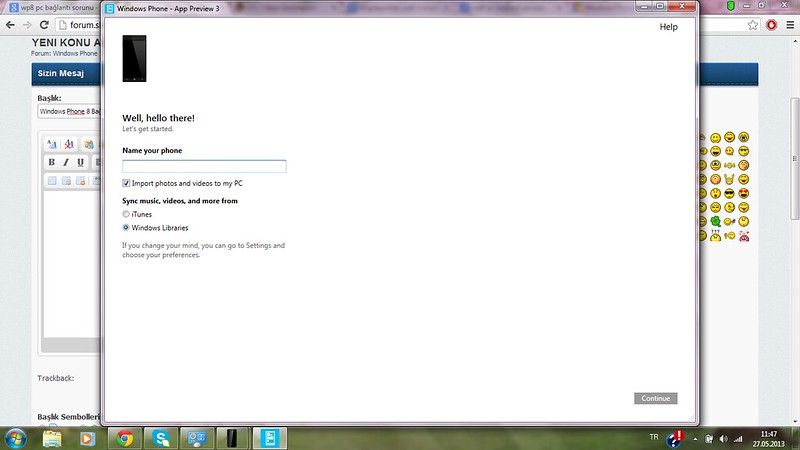Show hidden tray icons arrow

pos(695,439)
